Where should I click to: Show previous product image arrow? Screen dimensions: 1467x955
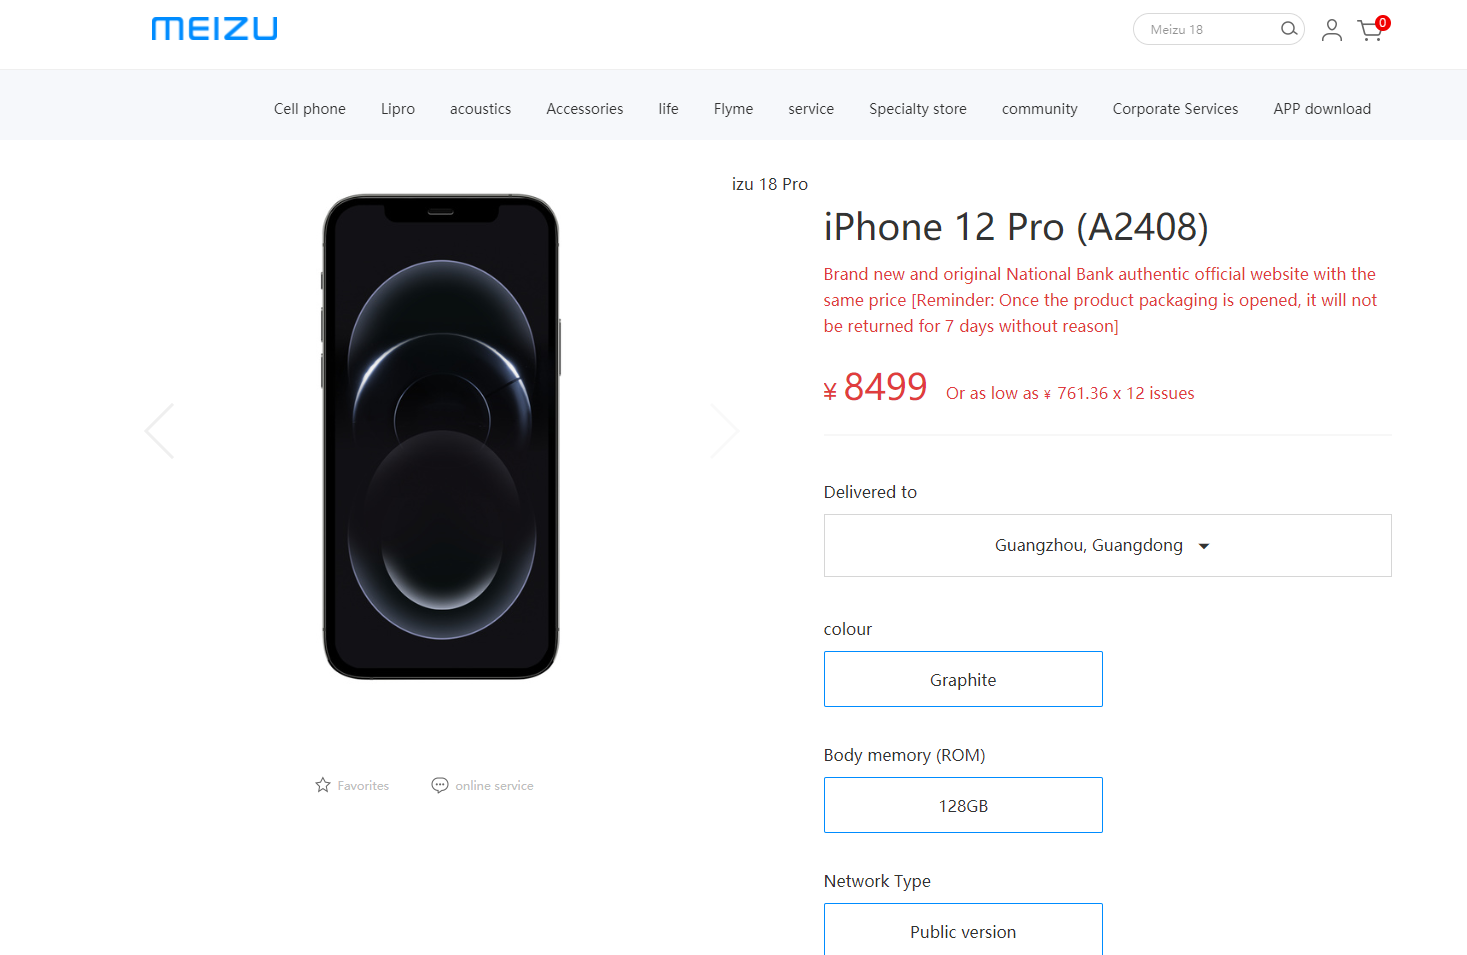click(160, 431)
